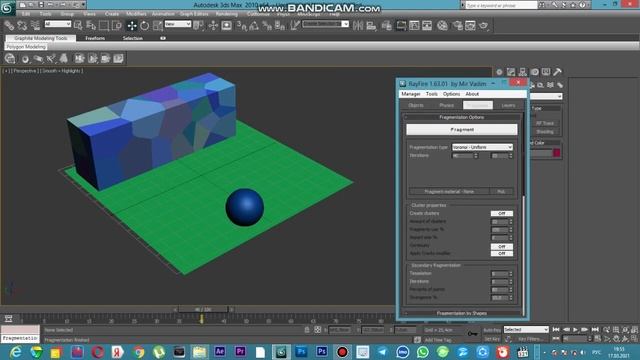Click the Select Object tool

[78, 26]
